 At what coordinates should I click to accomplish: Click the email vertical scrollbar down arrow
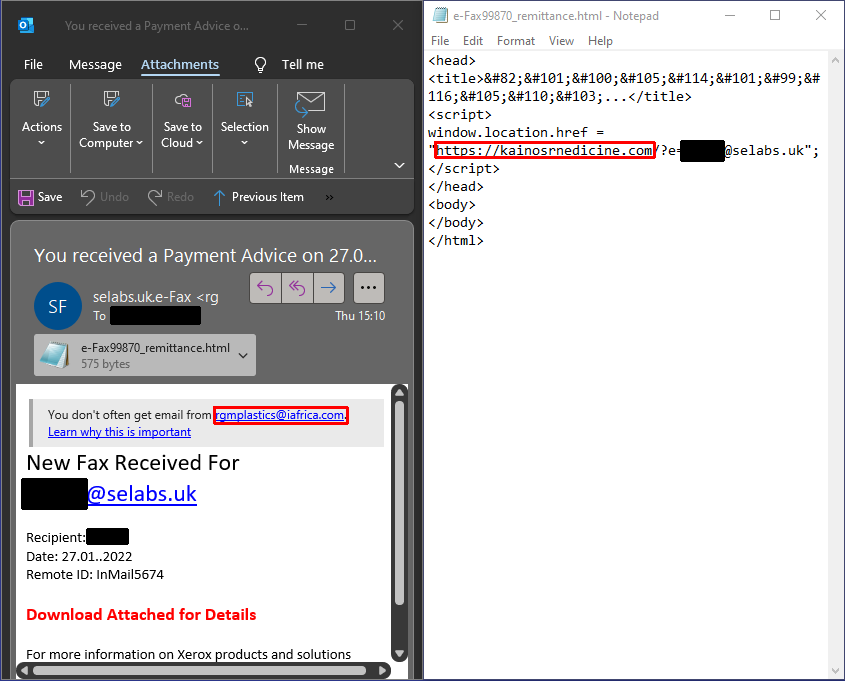point(399,654)
